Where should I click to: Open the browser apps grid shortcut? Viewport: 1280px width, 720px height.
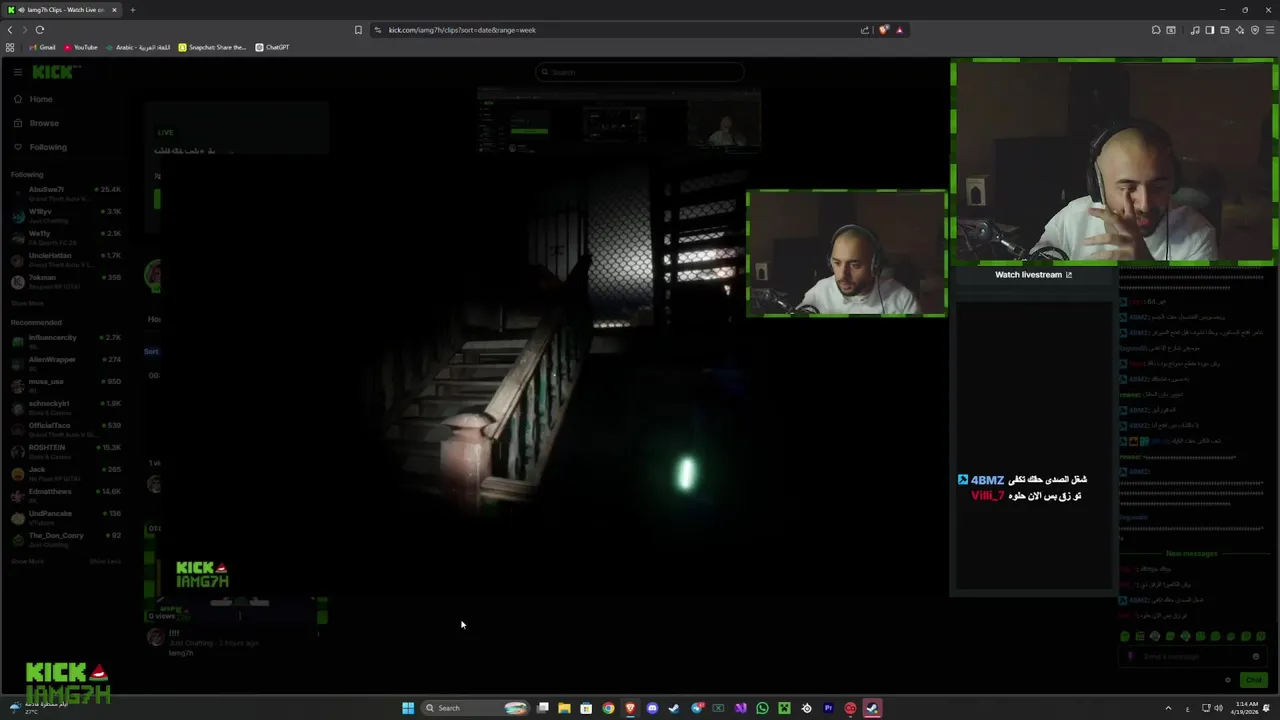pos(10,47)
